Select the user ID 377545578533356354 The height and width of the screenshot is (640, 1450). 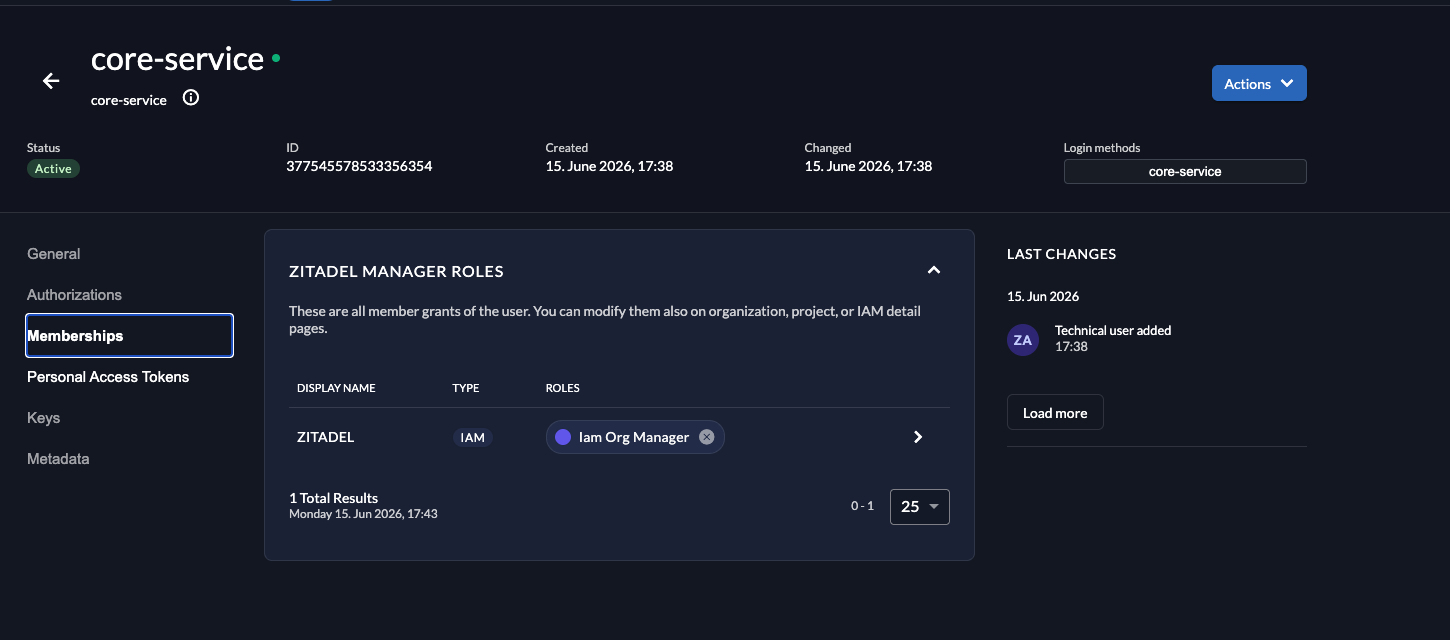(359, 166)
